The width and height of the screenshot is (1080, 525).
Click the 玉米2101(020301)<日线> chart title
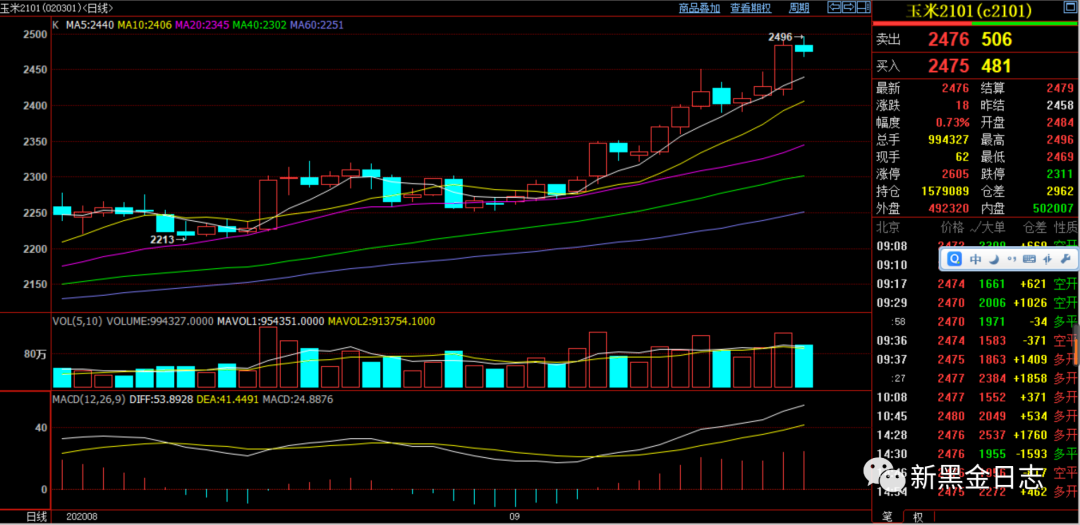click(58, 8)
